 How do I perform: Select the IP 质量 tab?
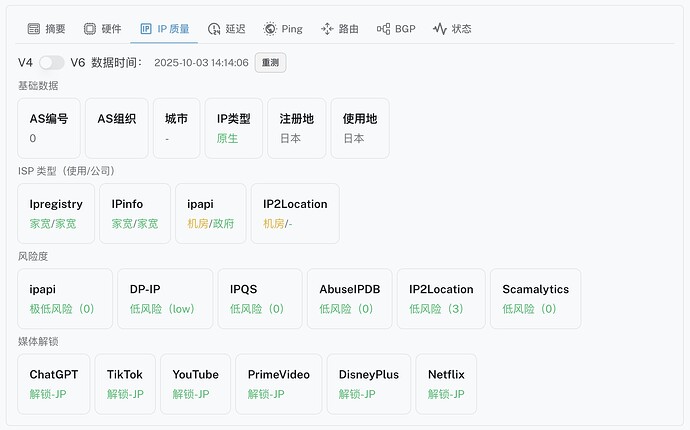click(x=164, y=29)
